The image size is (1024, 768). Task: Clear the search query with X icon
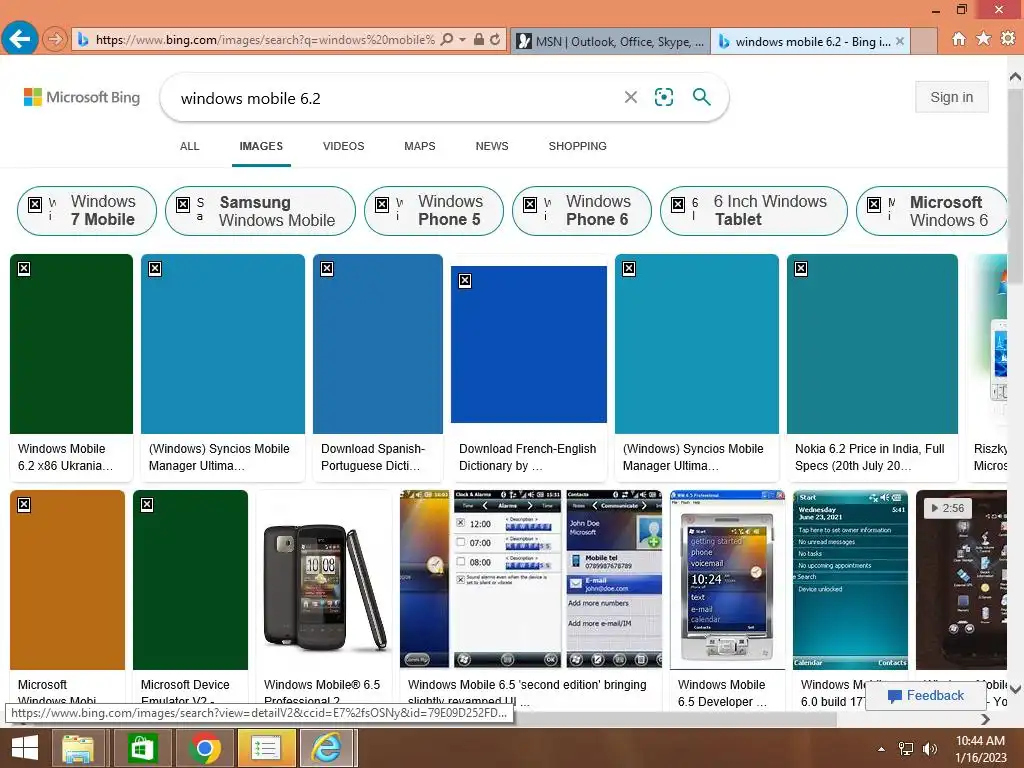pos(631,97)
